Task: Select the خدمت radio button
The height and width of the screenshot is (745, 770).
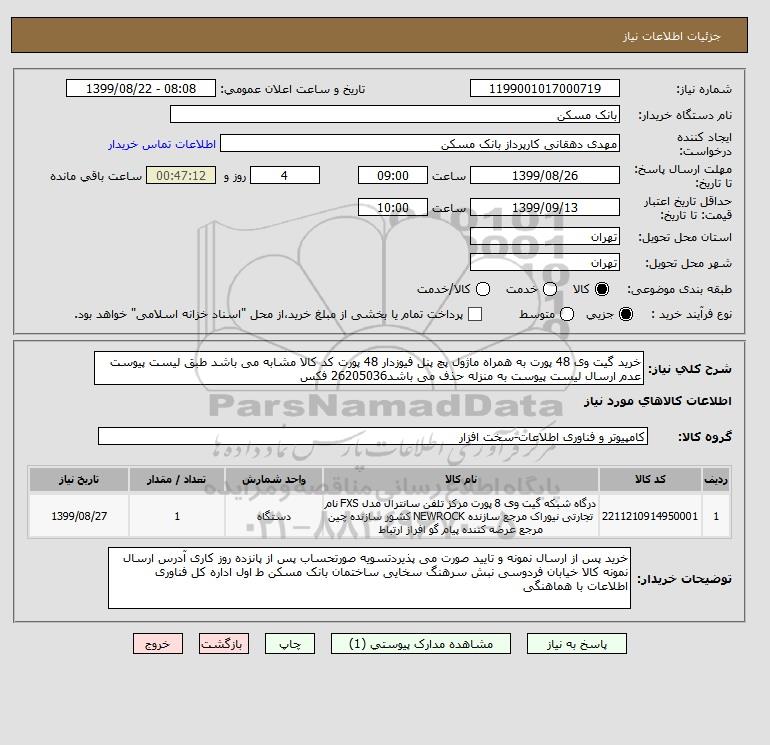Action: point(550,289)
